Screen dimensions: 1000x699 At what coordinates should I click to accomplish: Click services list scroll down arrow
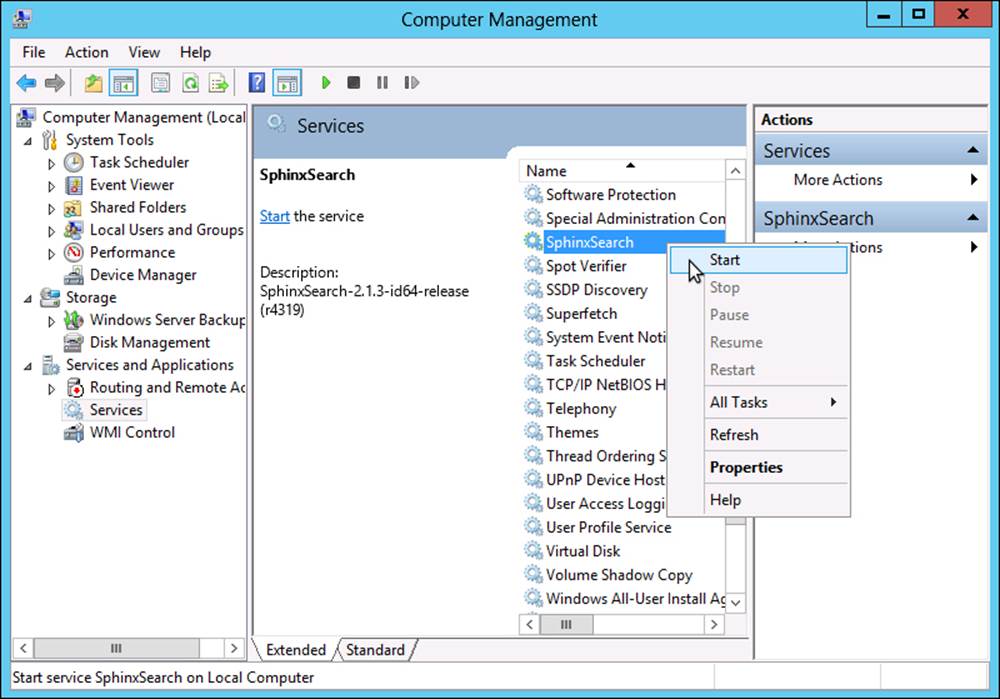(735, 603)
